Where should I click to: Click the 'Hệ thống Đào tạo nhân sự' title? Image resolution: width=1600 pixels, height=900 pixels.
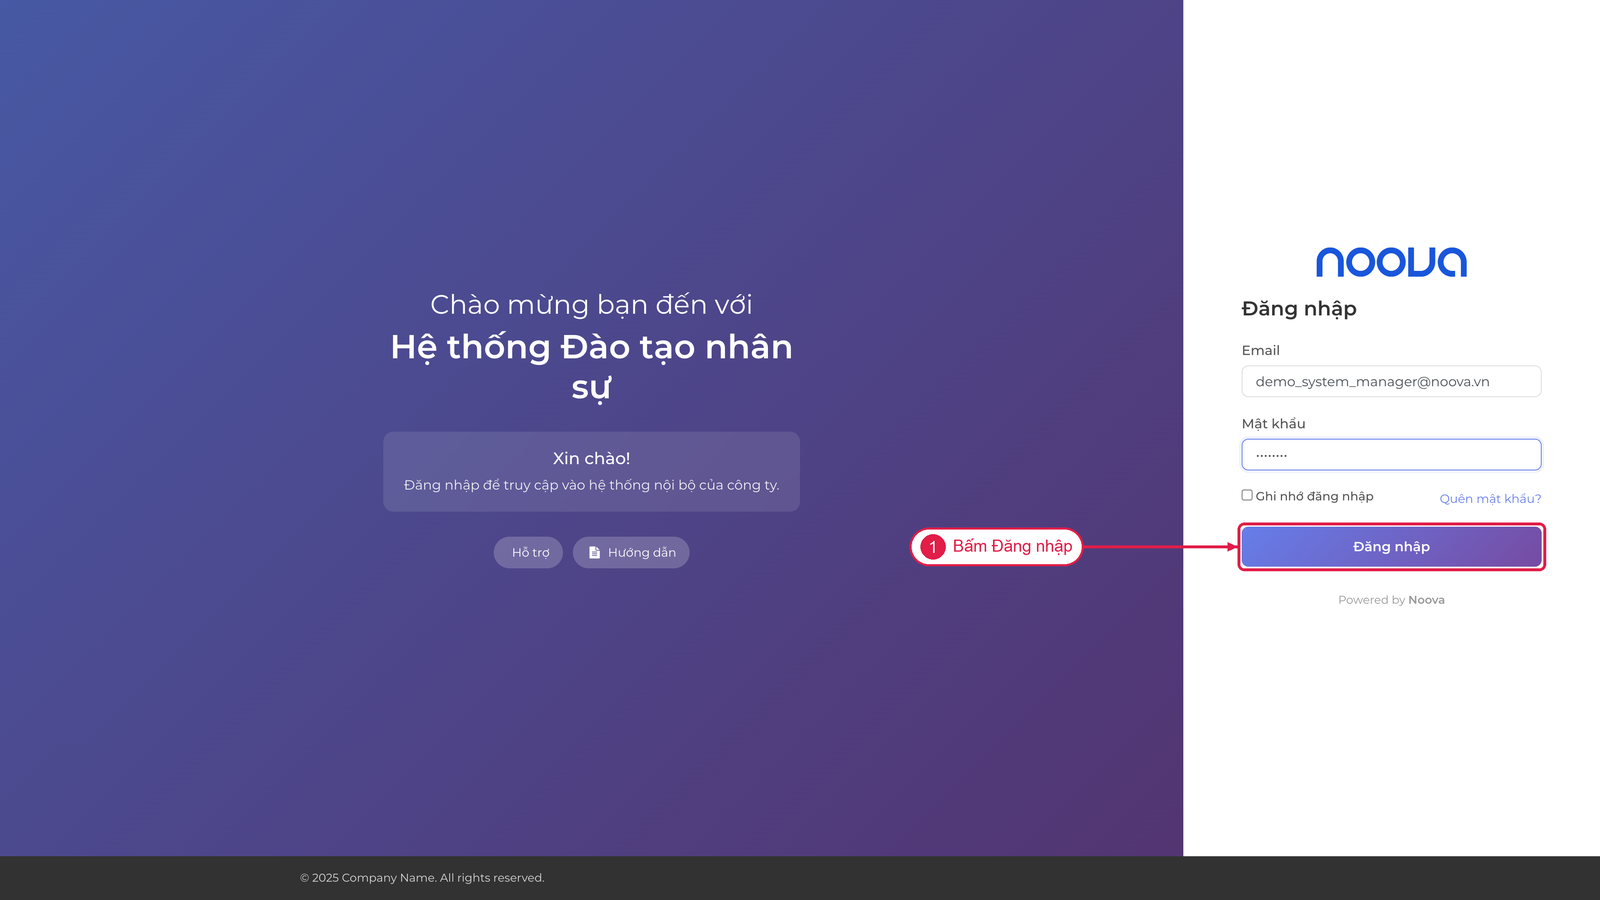coord(591,367)
